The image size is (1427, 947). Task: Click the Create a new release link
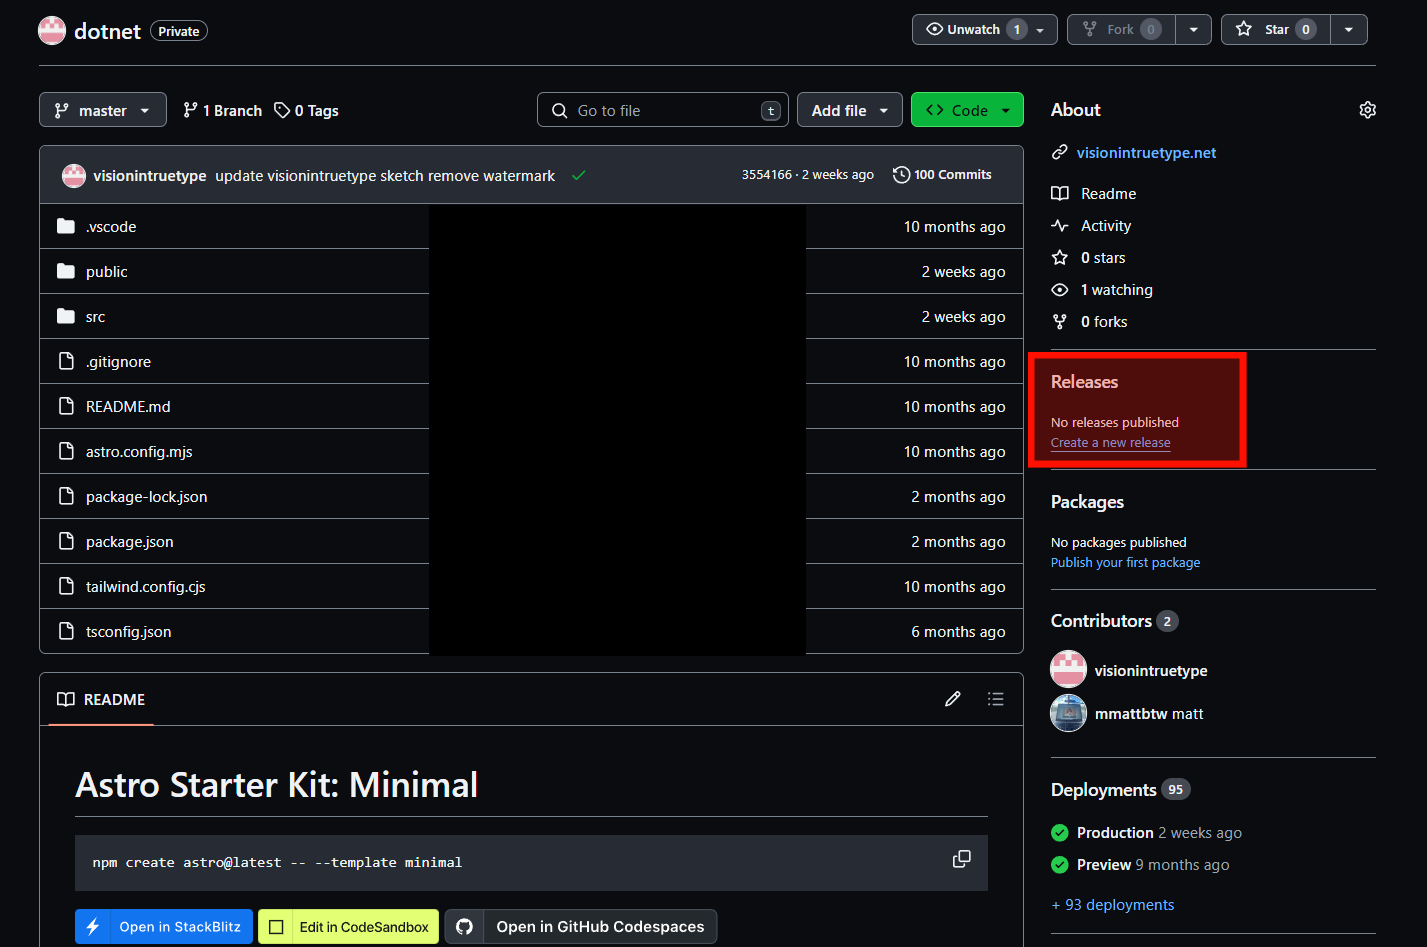tap(1110, 442)
